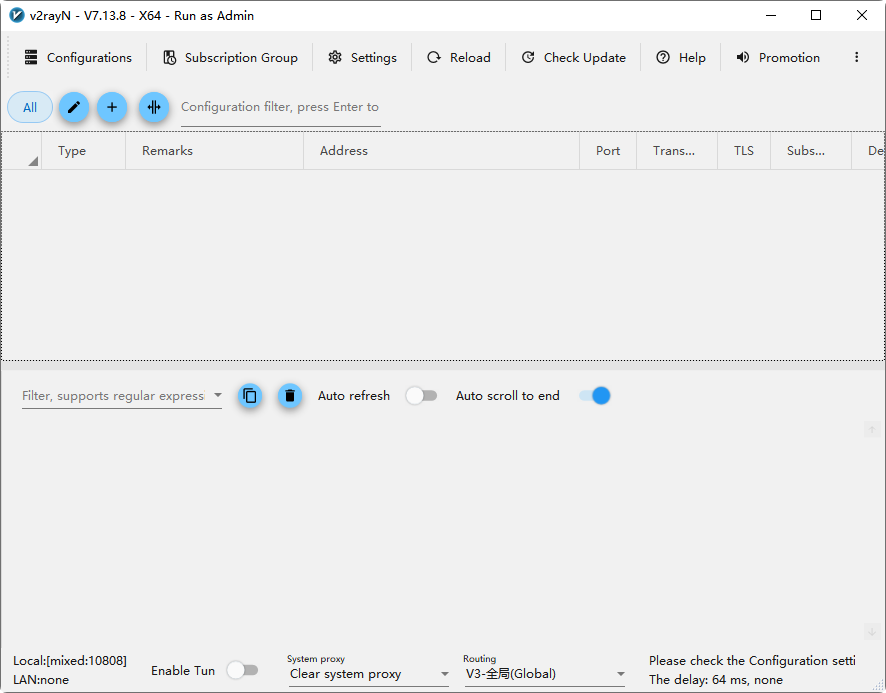Click the LAN:none status text

[41, 679]
